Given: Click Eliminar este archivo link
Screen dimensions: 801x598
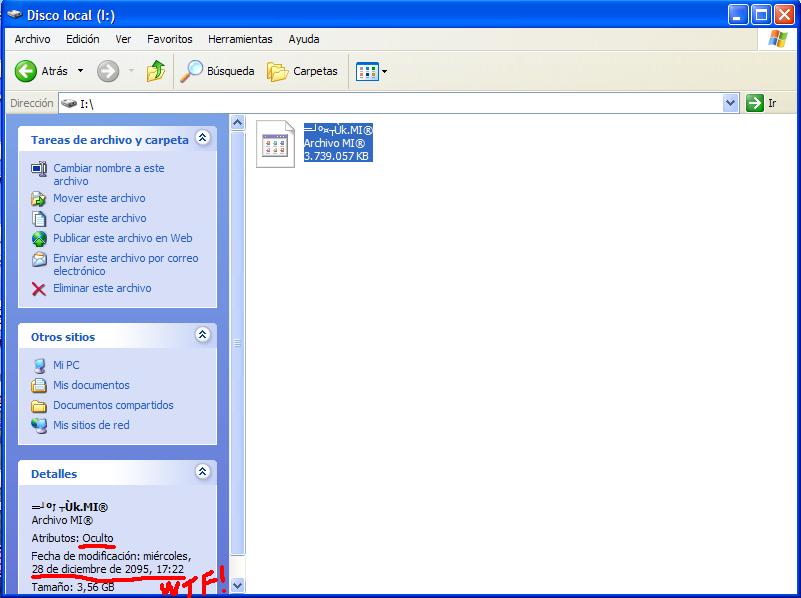Looking at the screenshot, I should click(x=102, y=288).
